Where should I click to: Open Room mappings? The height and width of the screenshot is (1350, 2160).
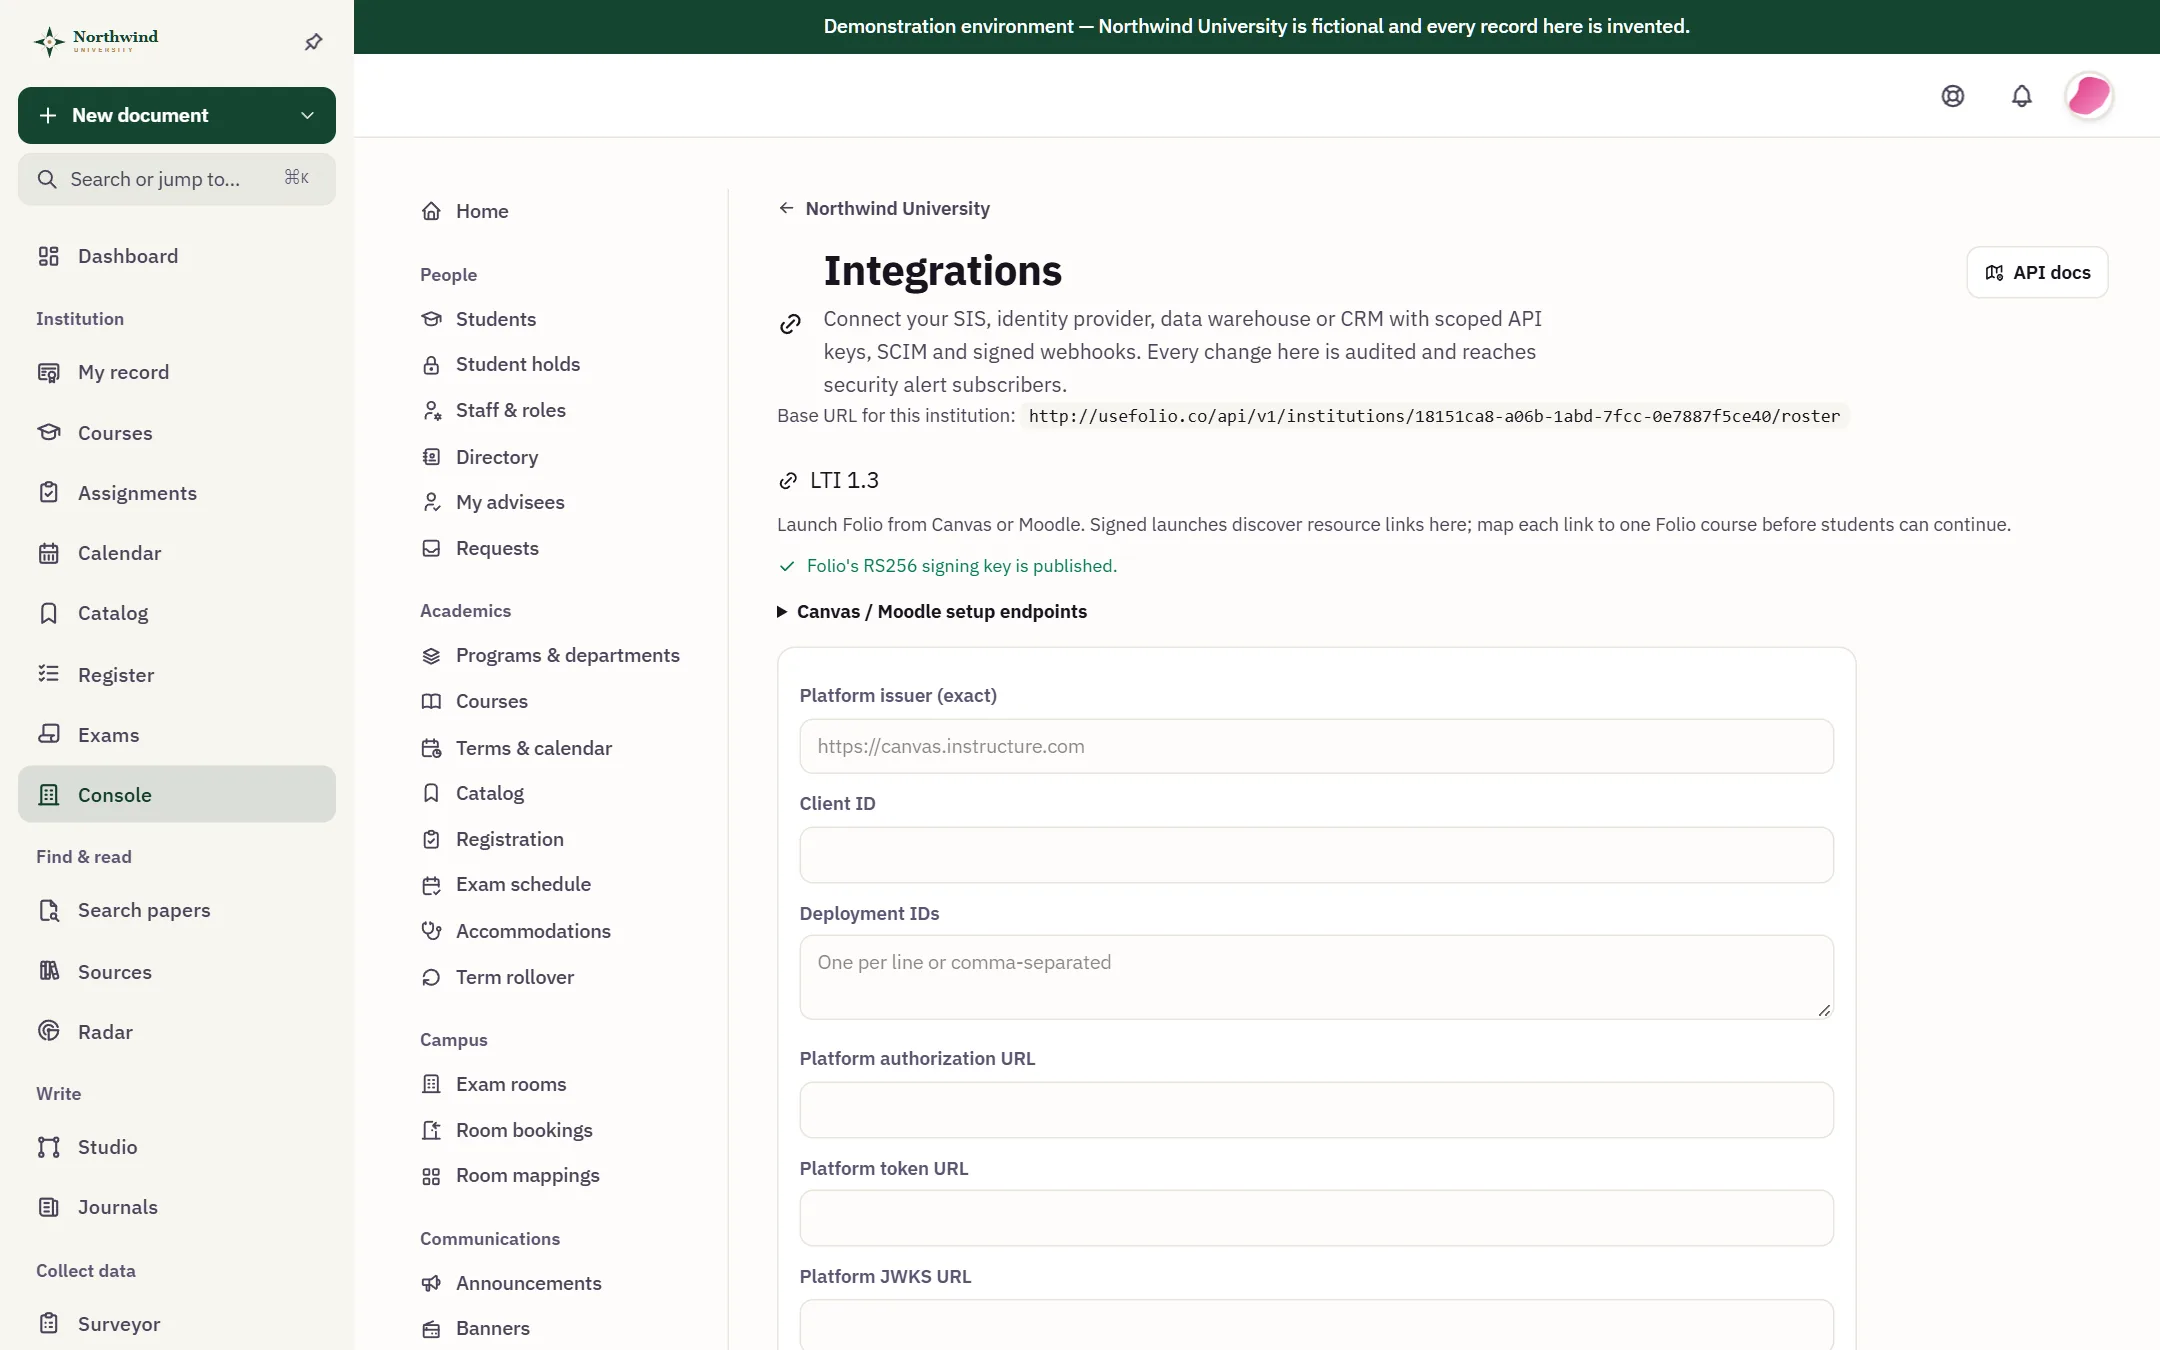[x=527, y=1176]
